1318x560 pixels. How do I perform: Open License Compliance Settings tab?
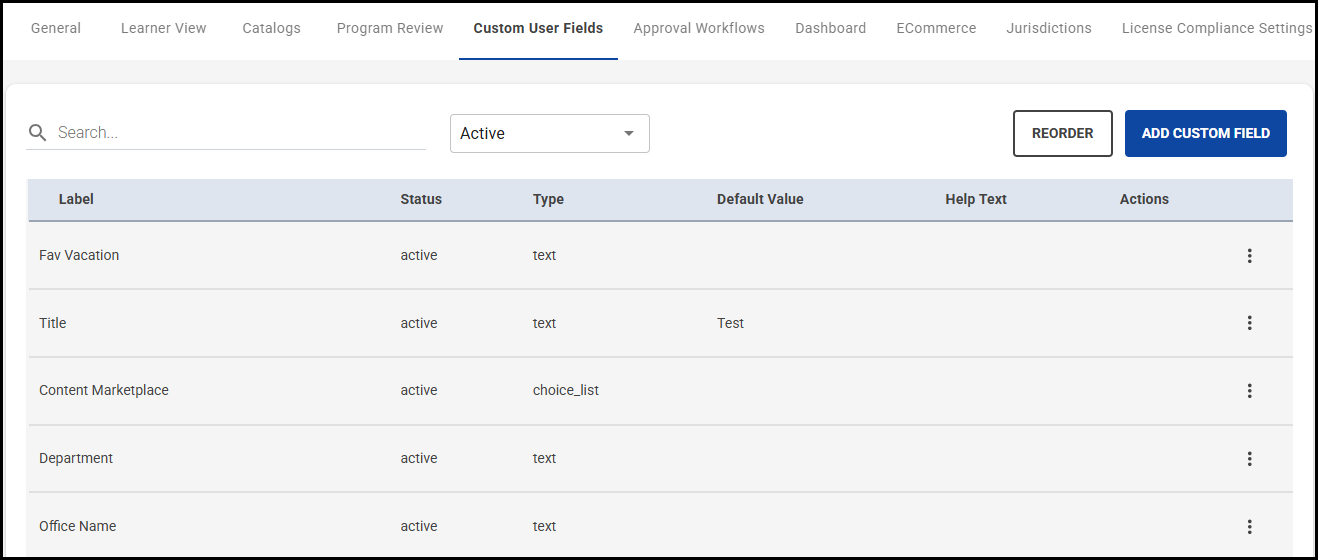coord(1216,28)
